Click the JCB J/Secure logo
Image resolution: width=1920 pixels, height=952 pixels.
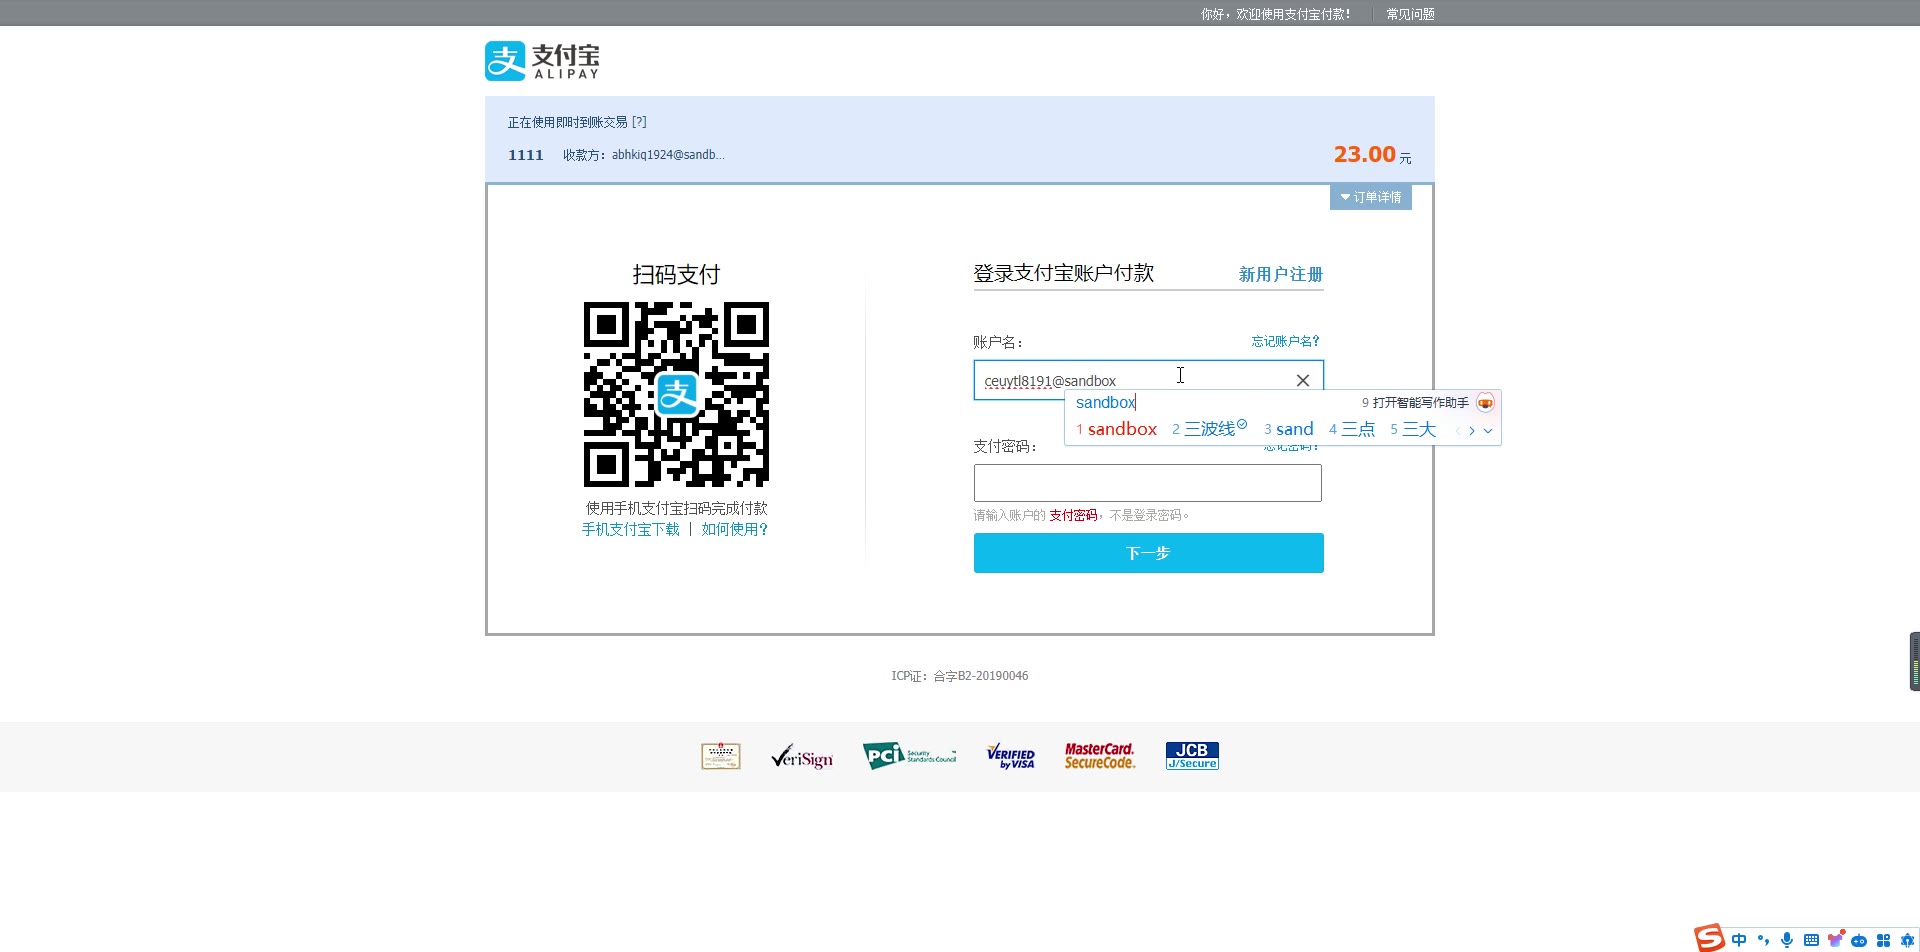[x=1192, y=756]
